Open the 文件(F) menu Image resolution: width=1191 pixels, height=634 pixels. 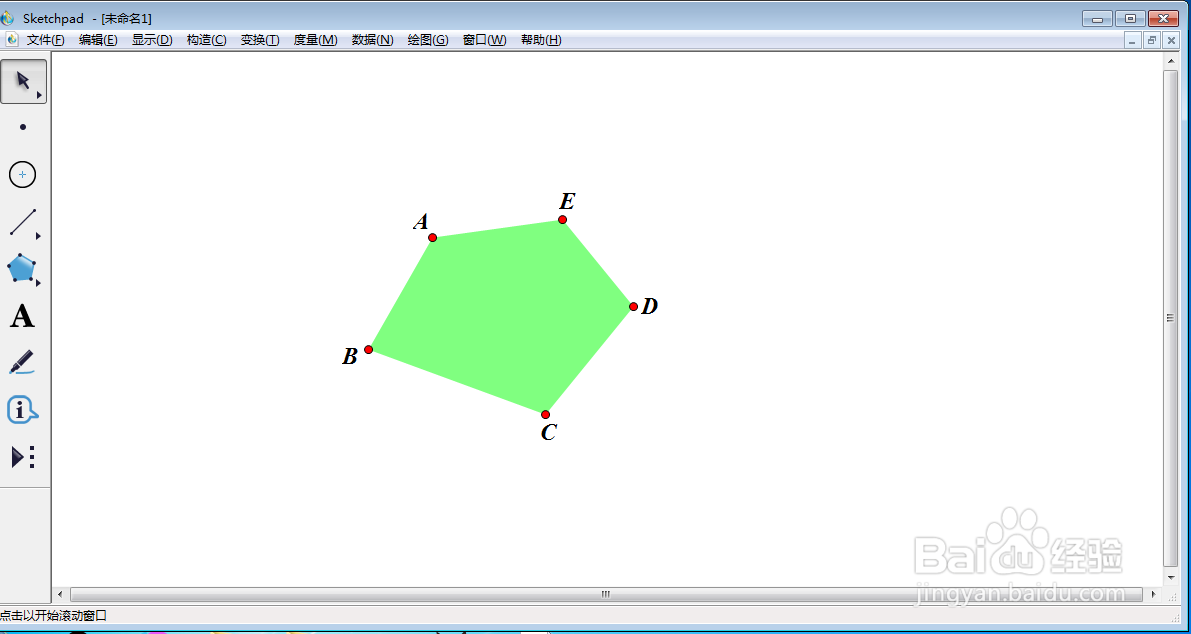click(x=46, y=40)
